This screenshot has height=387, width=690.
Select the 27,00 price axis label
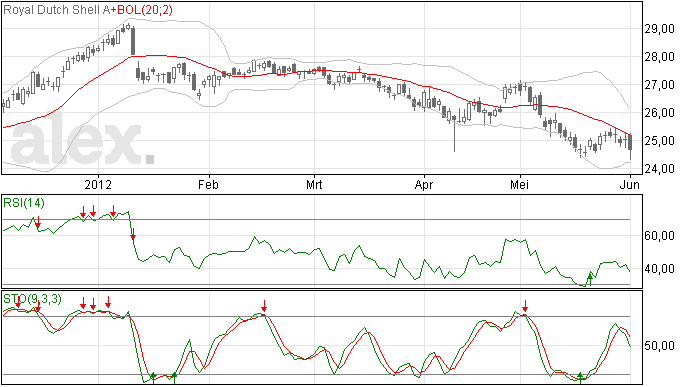click(x=659, y=85)
